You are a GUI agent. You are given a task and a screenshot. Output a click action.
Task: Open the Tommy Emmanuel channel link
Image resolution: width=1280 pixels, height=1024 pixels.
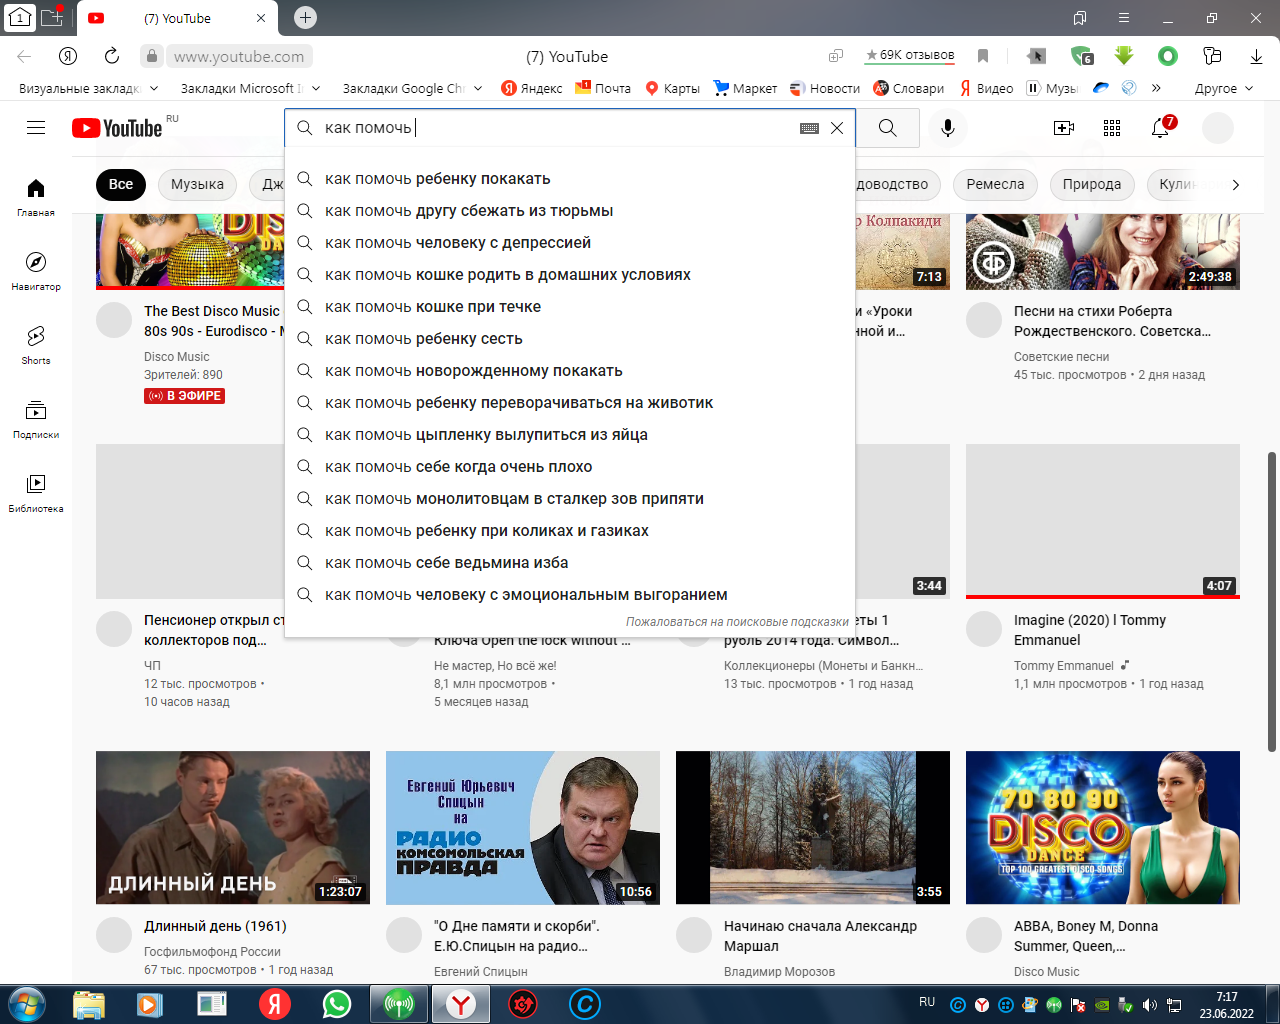(1062, 665)
